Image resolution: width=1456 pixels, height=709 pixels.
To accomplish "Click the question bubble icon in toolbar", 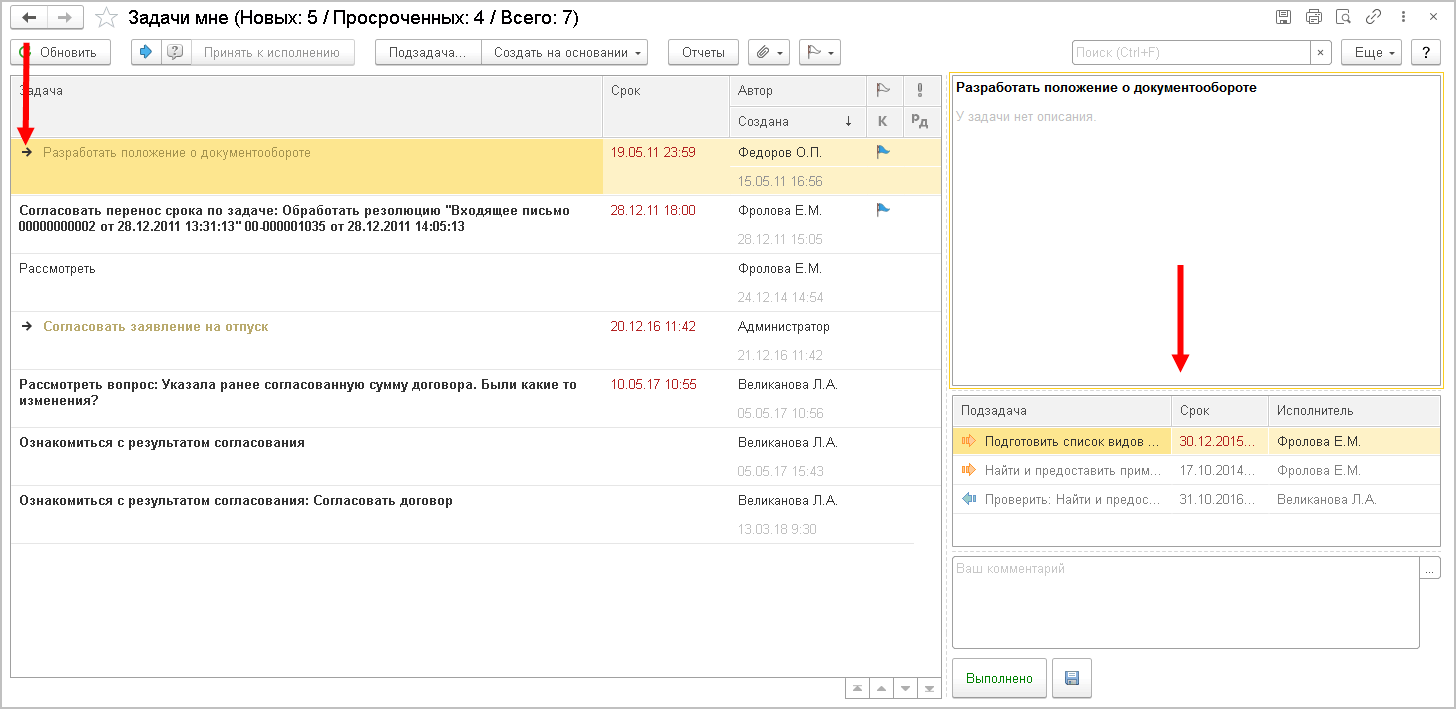I will 175,52.
